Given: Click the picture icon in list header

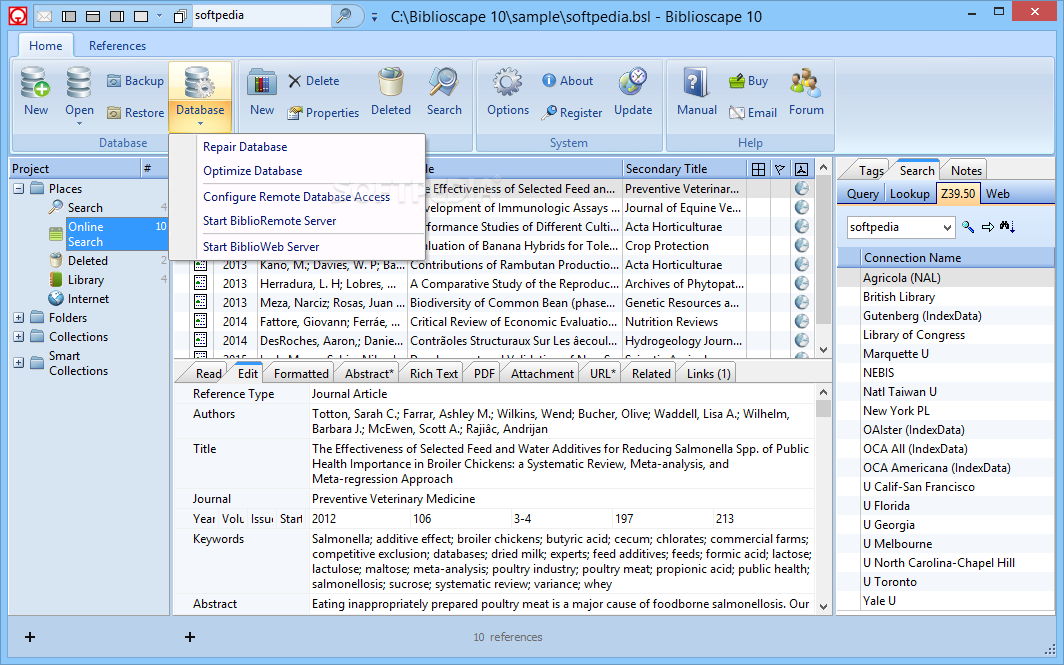Looking at the screenshot, I should pos(801,169).
